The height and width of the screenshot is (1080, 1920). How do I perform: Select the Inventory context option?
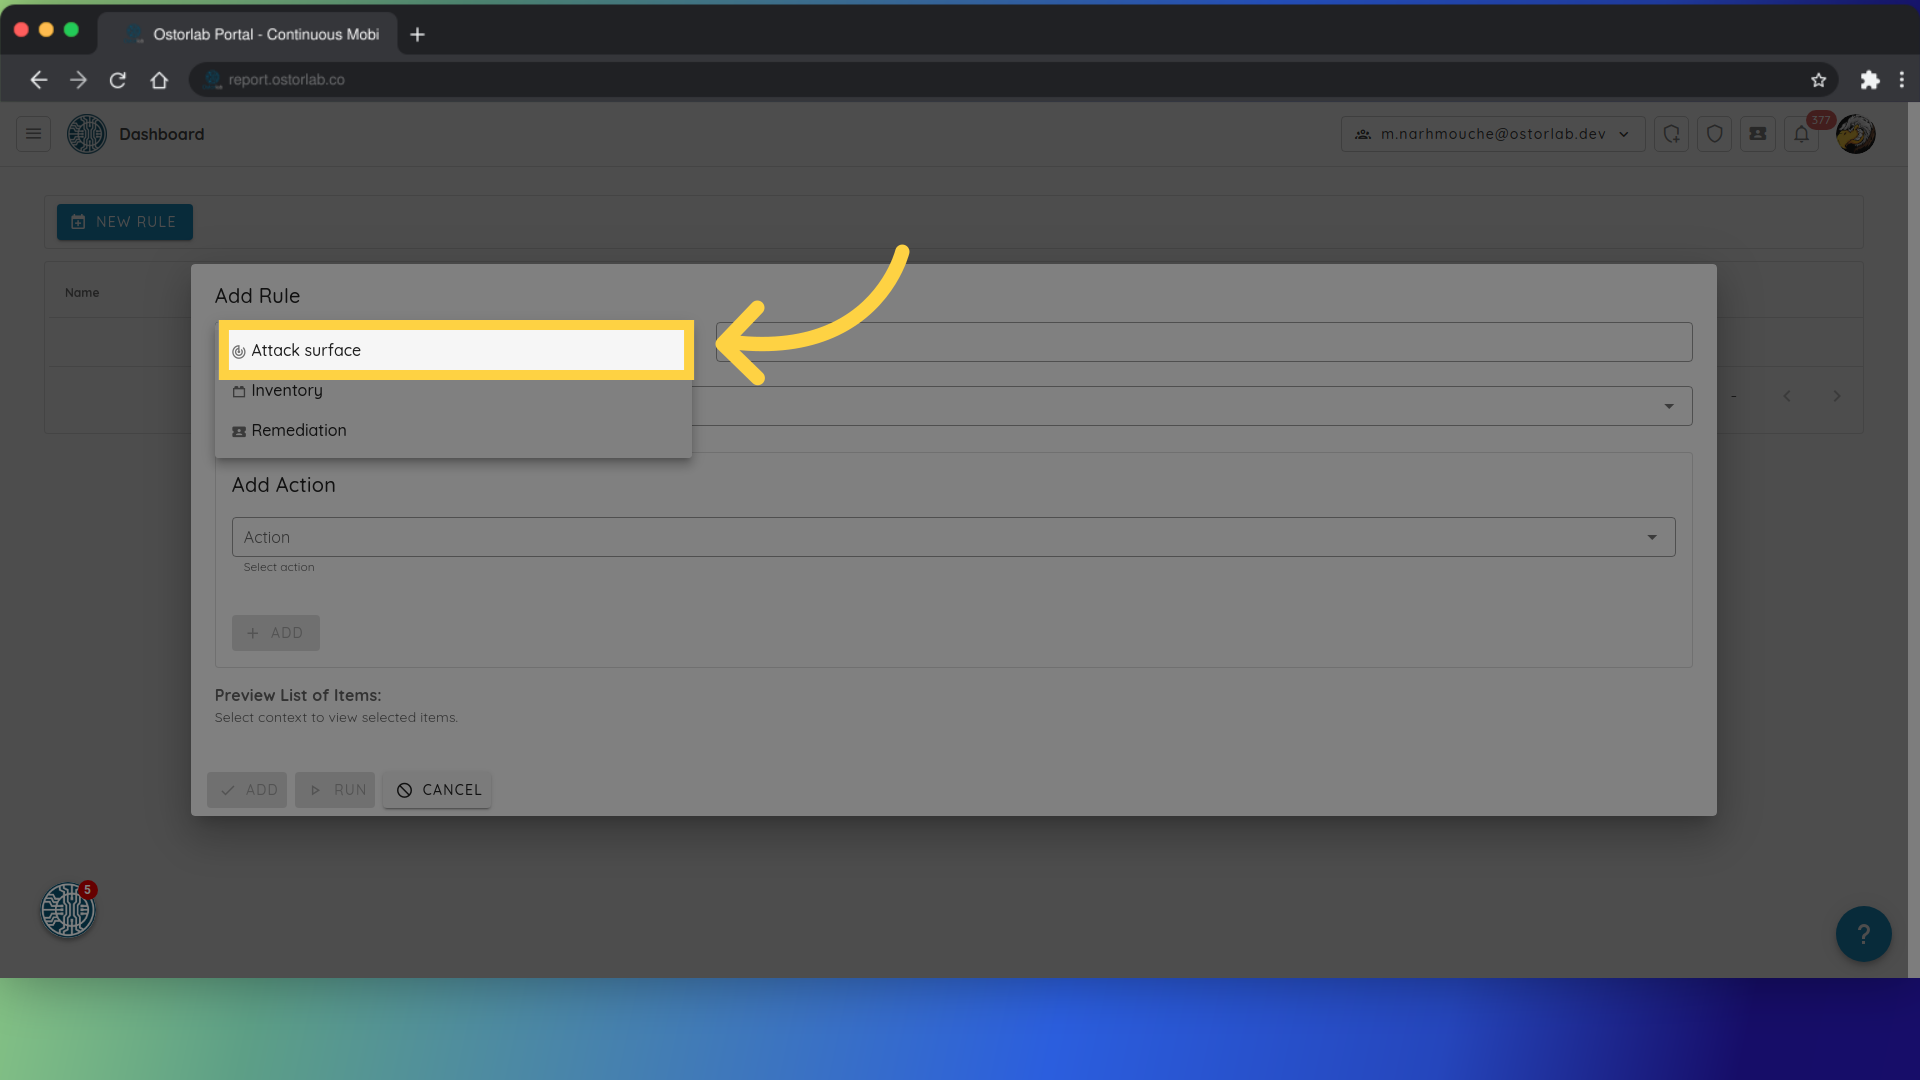tap(286, 389)
